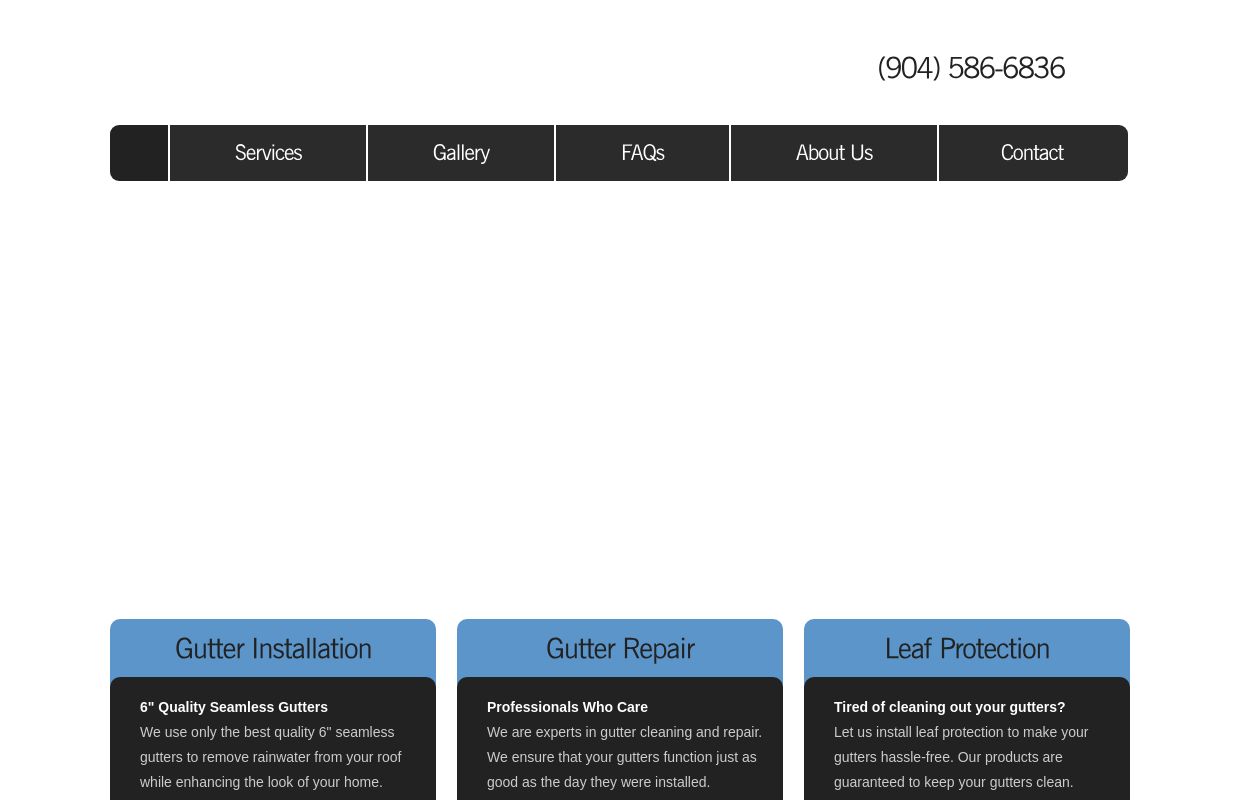Navigate to the About Us page
1240x800 pixels.
pos(834,153)
